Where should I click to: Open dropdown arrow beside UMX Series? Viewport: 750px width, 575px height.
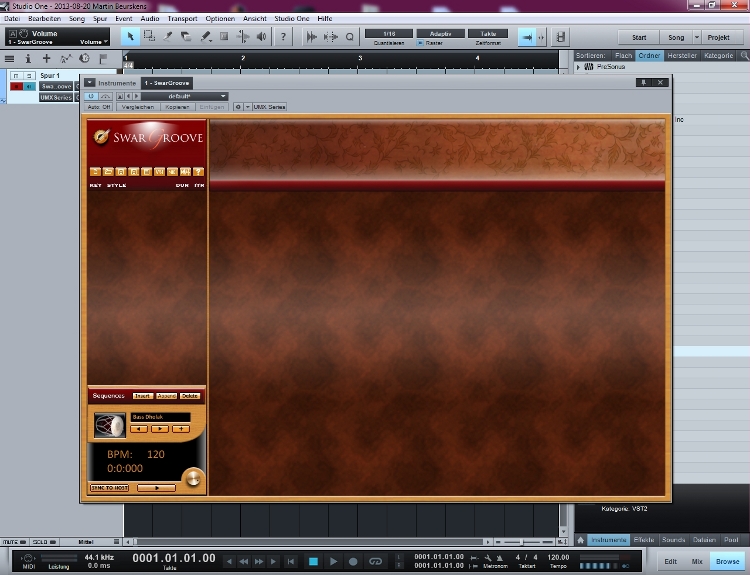248,107
